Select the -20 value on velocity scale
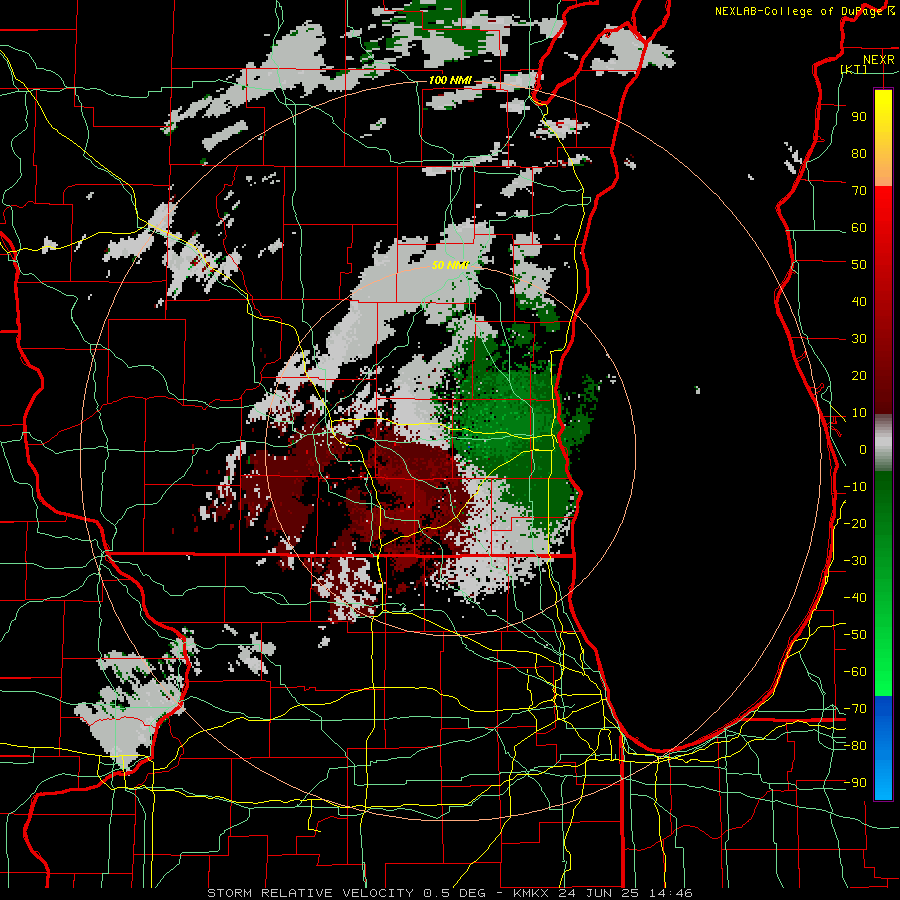 click(x=855, y=524)
